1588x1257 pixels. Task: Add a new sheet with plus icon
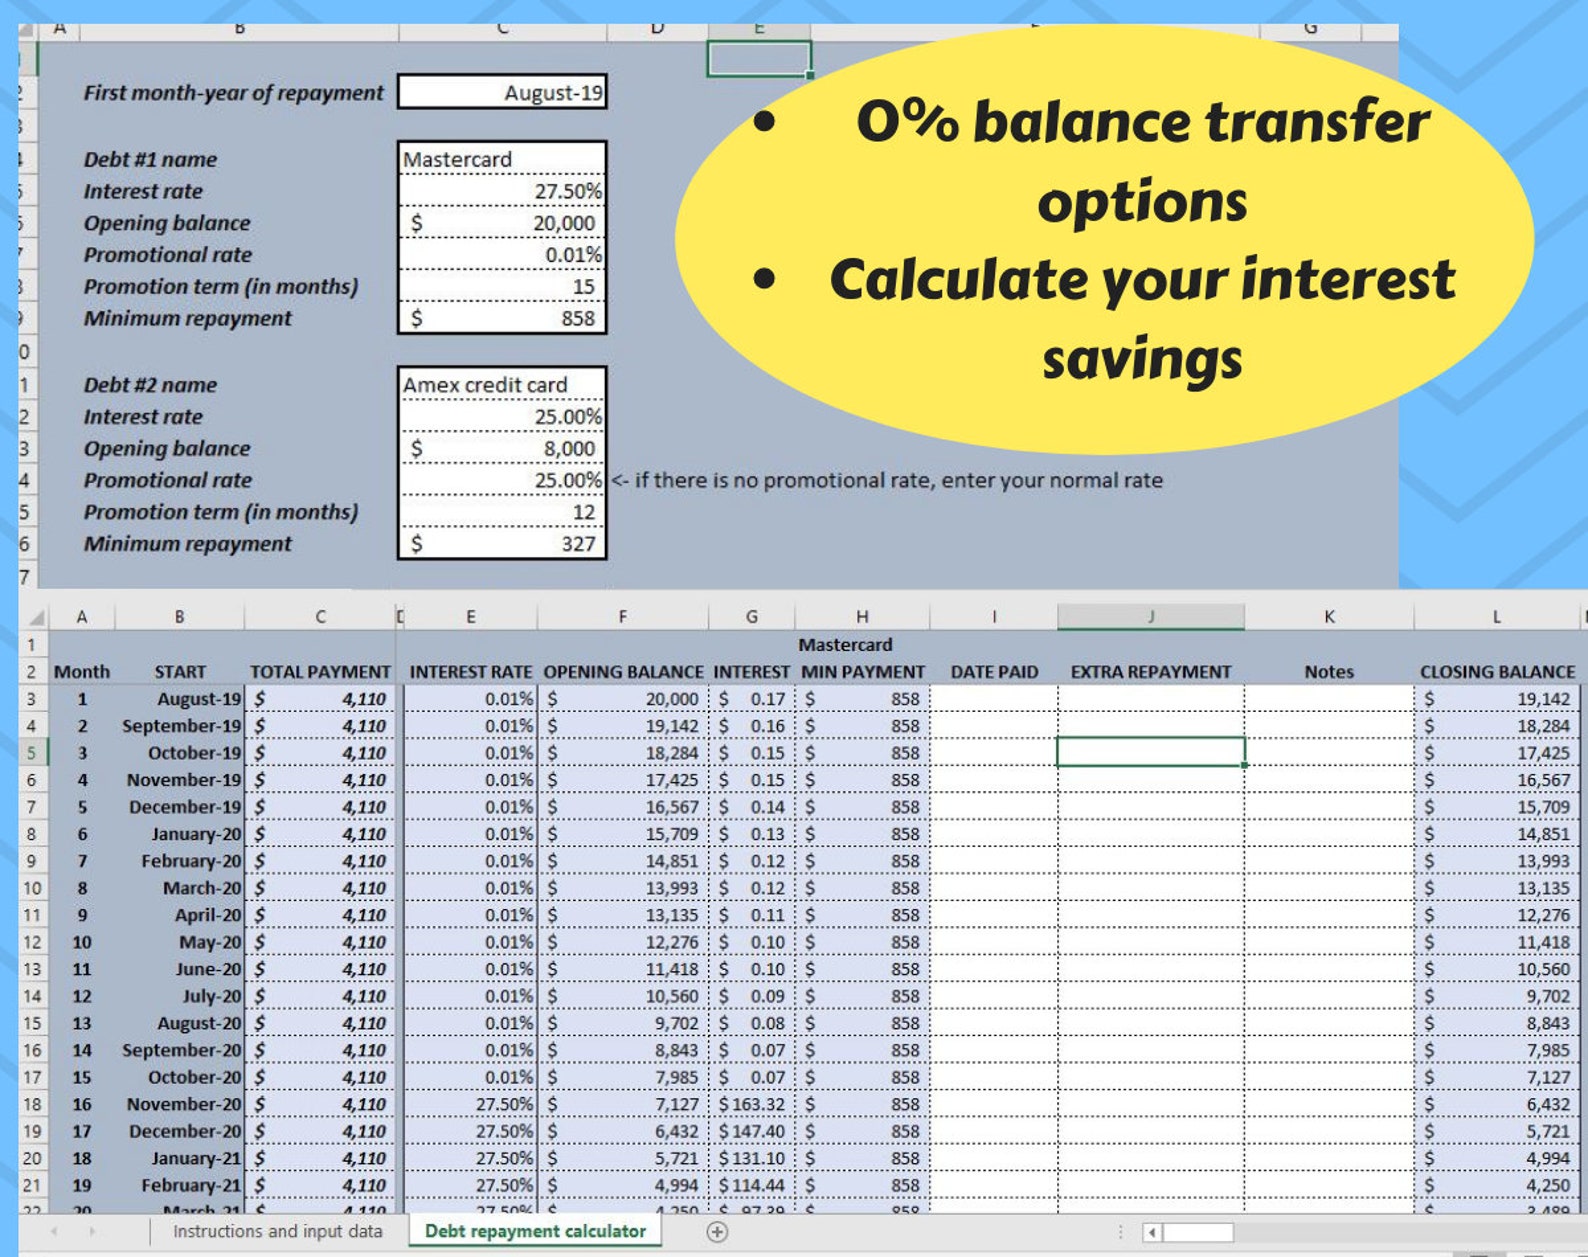click(717, 1232)
